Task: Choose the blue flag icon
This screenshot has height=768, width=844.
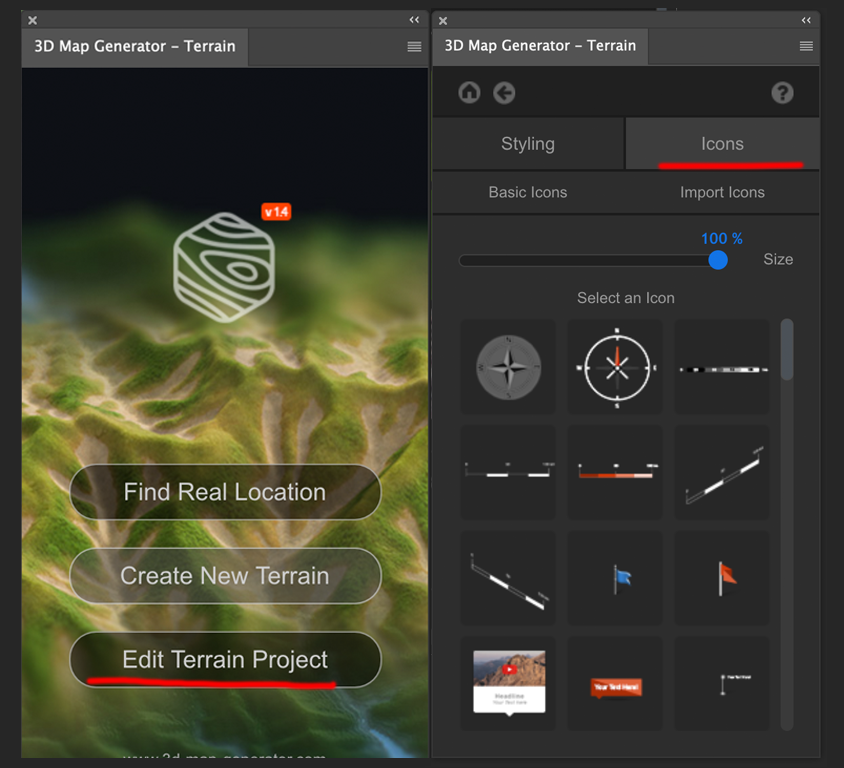Action: click(615, 579)
